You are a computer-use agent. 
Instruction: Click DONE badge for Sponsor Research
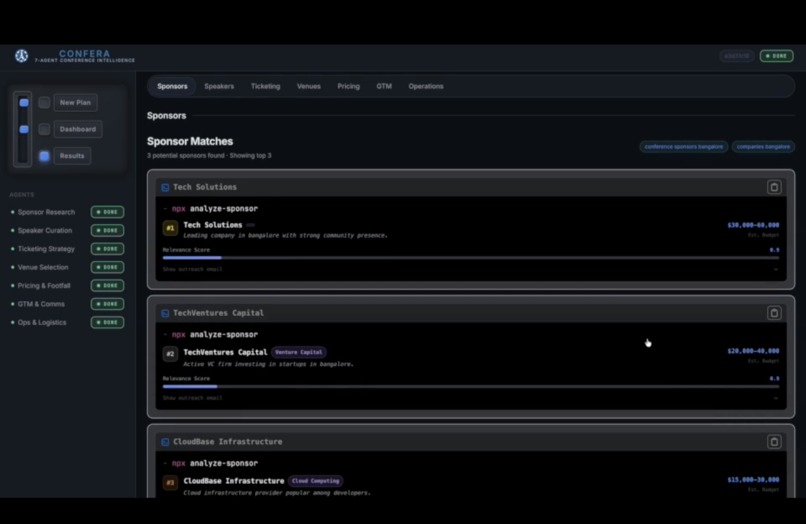pyautogui.click(x=107, y=212)
